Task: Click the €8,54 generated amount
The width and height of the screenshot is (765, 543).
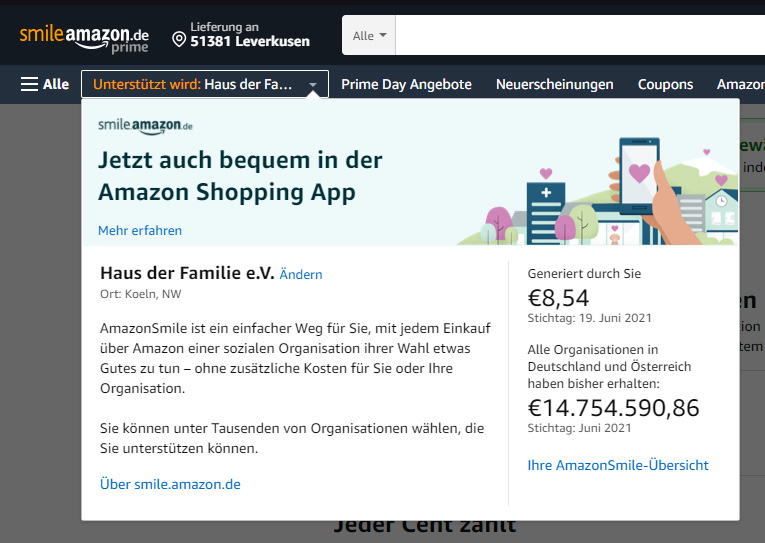Action: click(x=558, y=297)
